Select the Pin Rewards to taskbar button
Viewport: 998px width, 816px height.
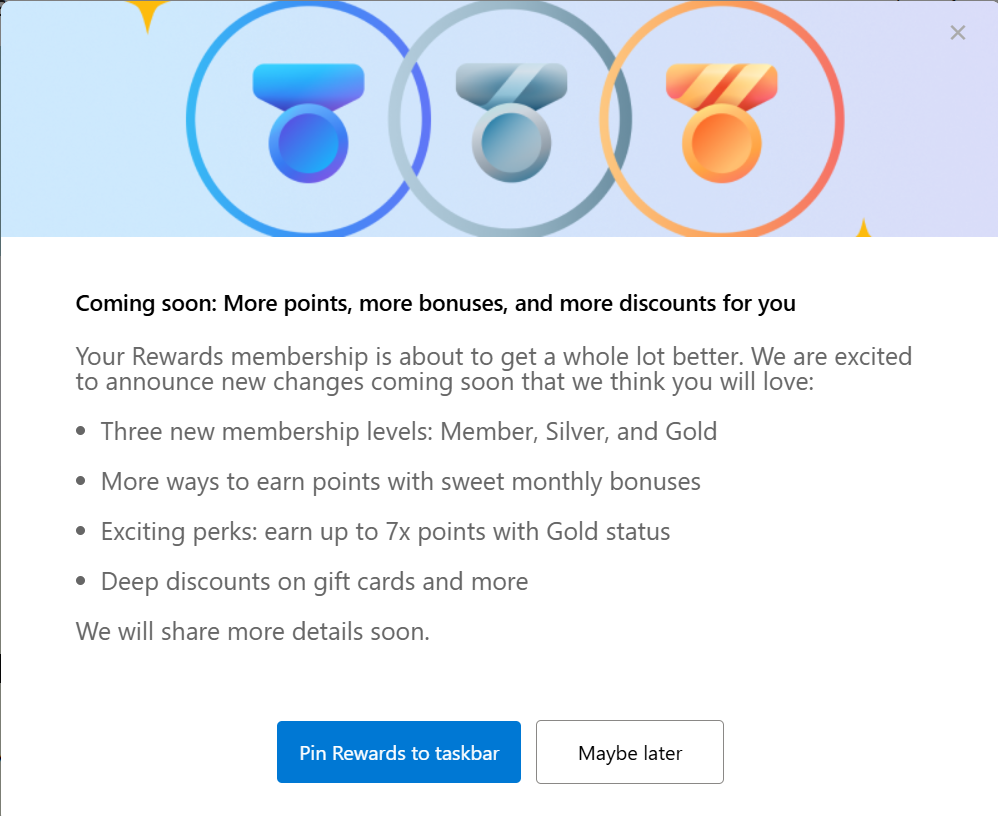(x=398, y=752)
